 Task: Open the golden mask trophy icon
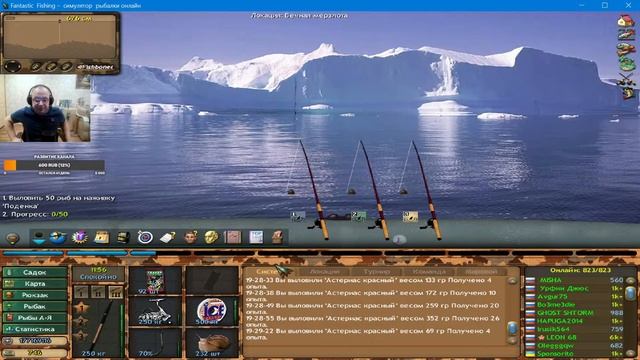pos(211,237)
